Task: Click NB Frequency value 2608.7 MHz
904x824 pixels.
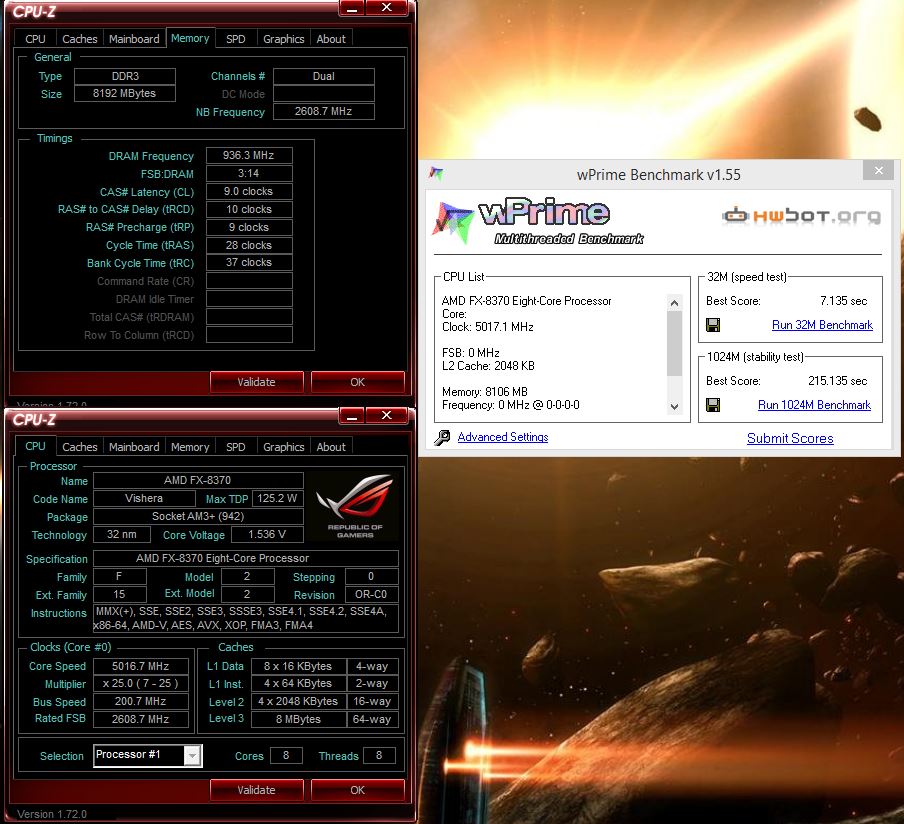Action: 323,111
